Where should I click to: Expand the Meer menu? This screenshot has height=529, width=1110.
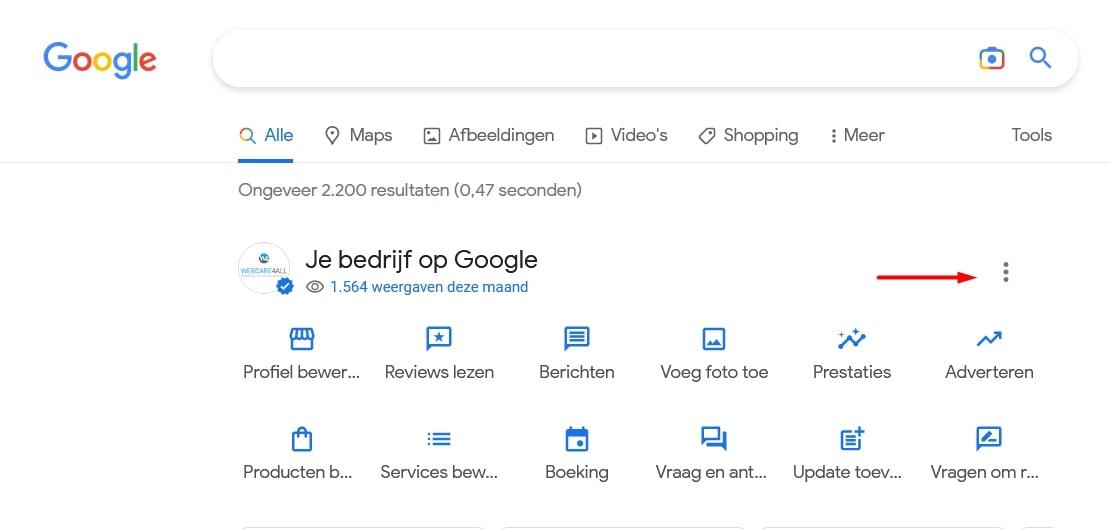tap(857, 135)
